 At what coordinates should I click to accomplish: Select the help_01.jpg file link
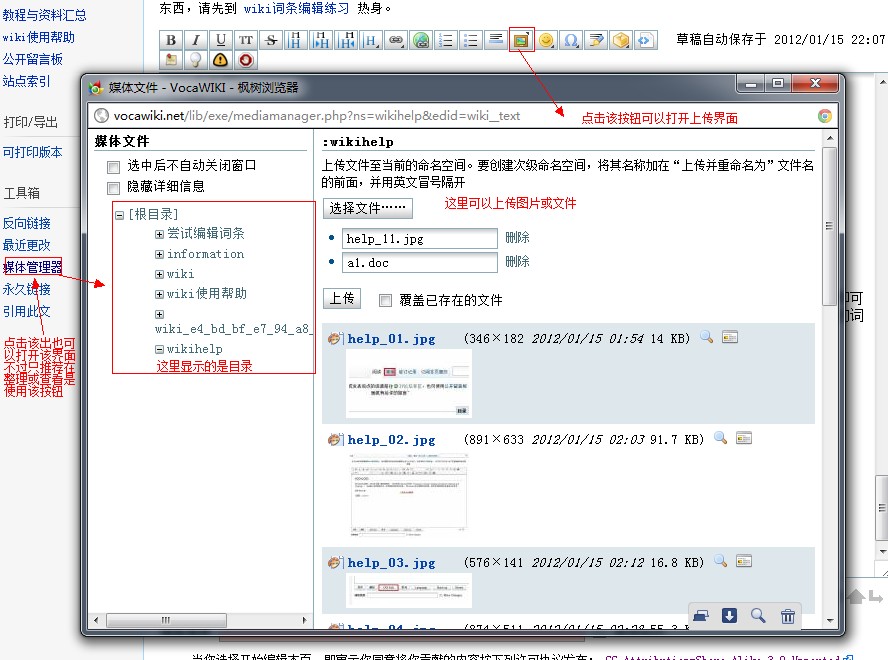point(391,339)
